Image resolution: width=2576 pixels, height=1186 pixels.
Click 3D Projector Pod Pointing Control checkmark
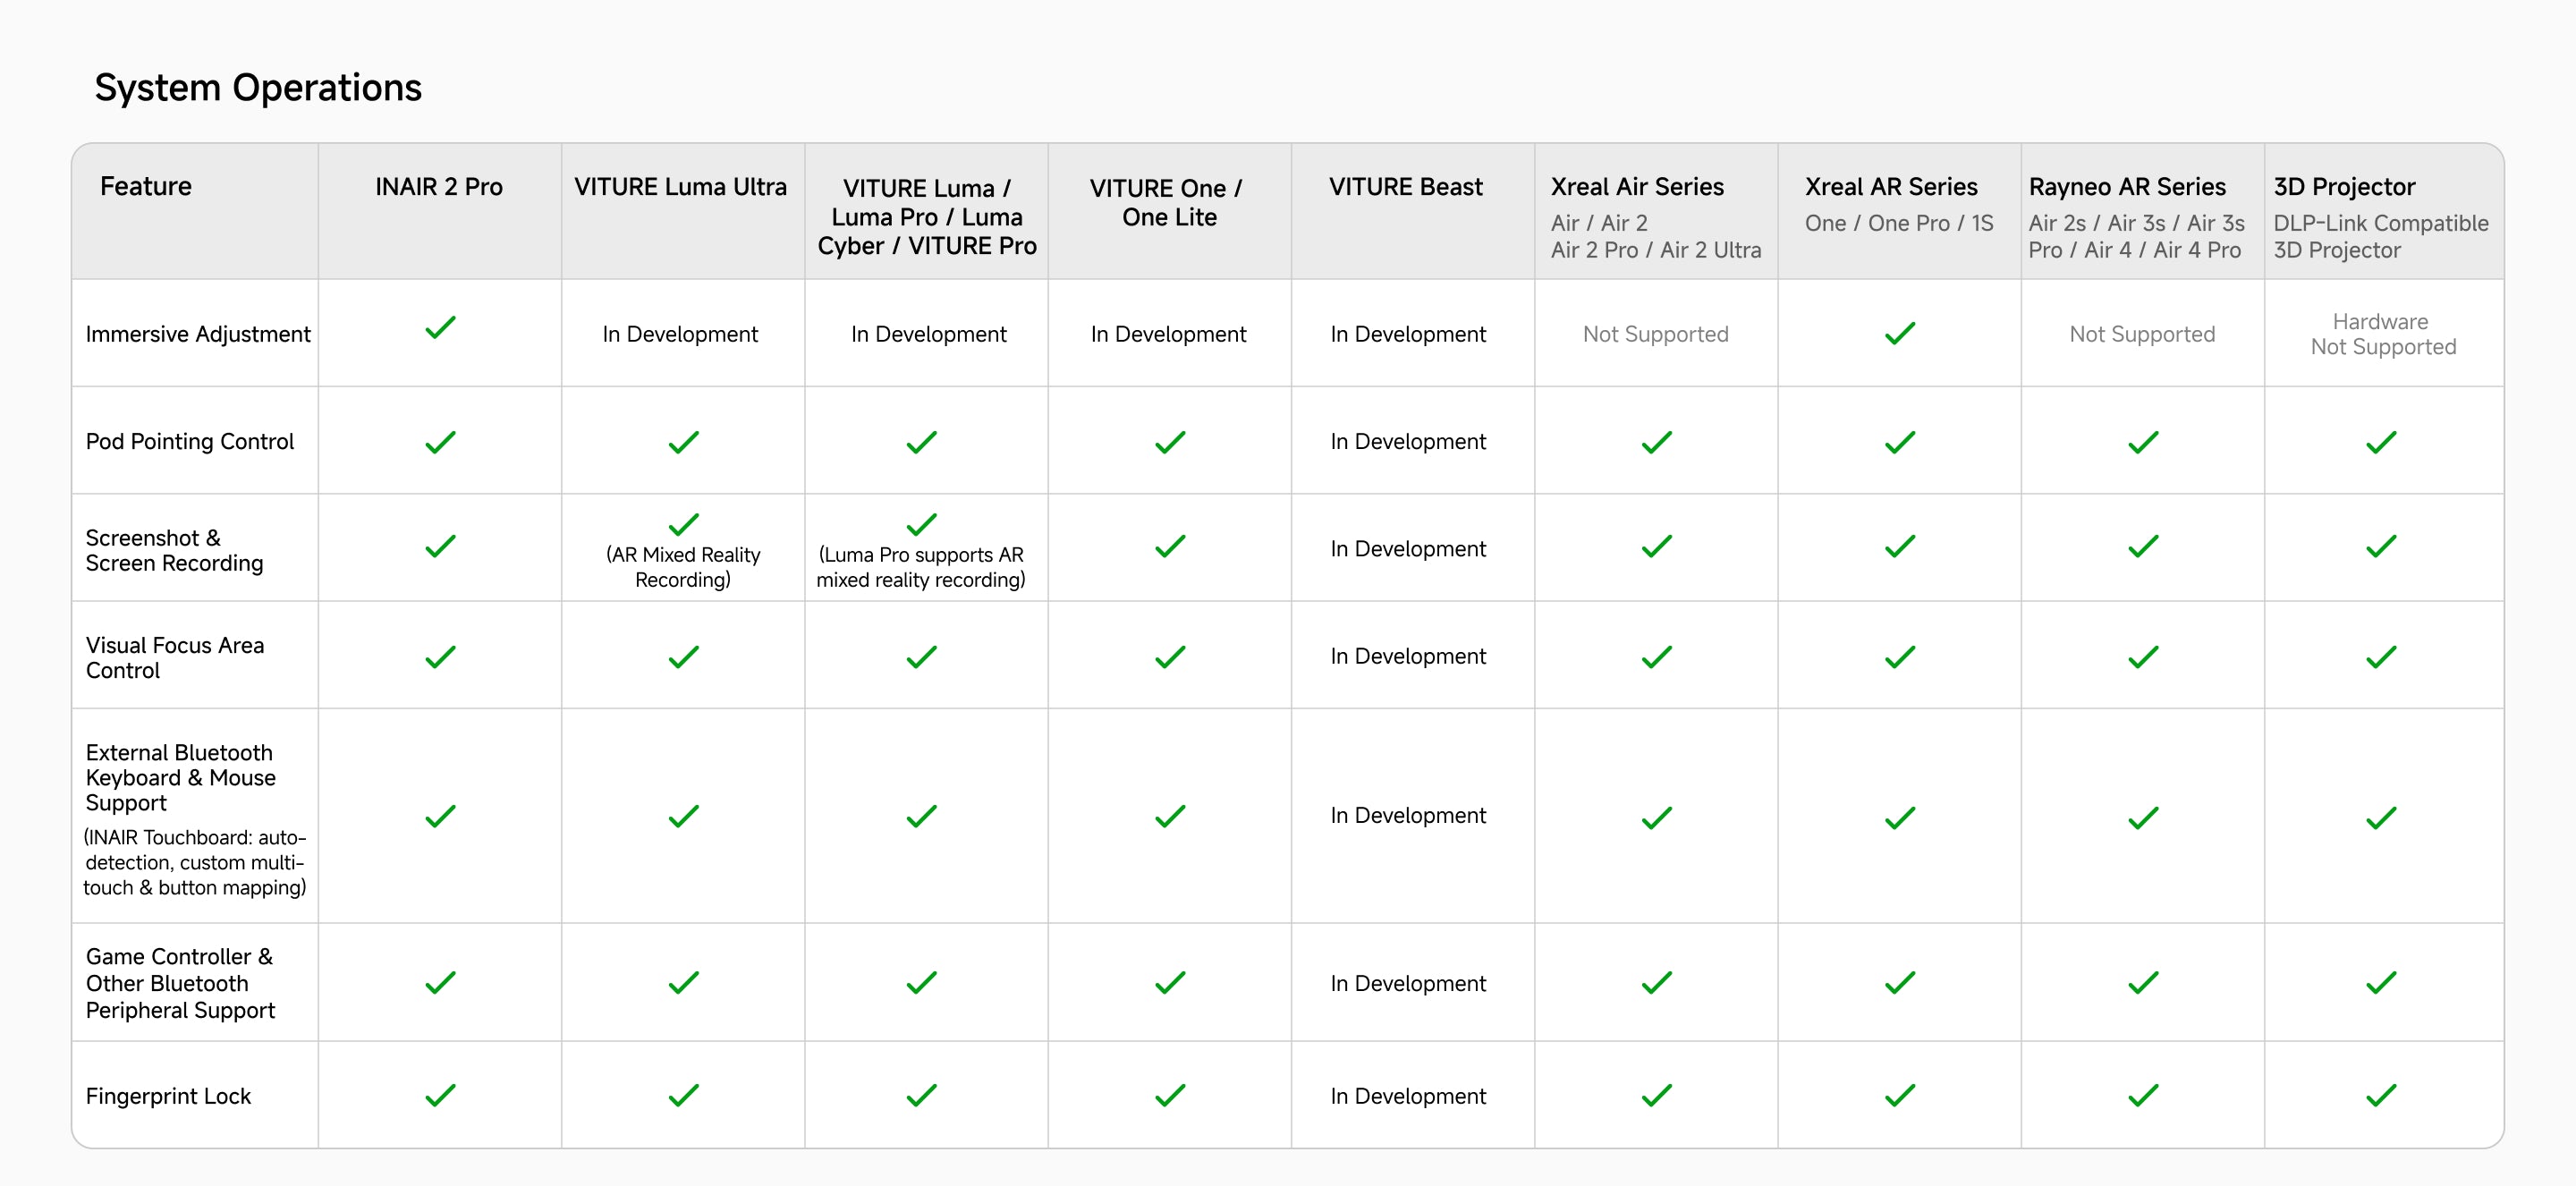(2381, 442)
